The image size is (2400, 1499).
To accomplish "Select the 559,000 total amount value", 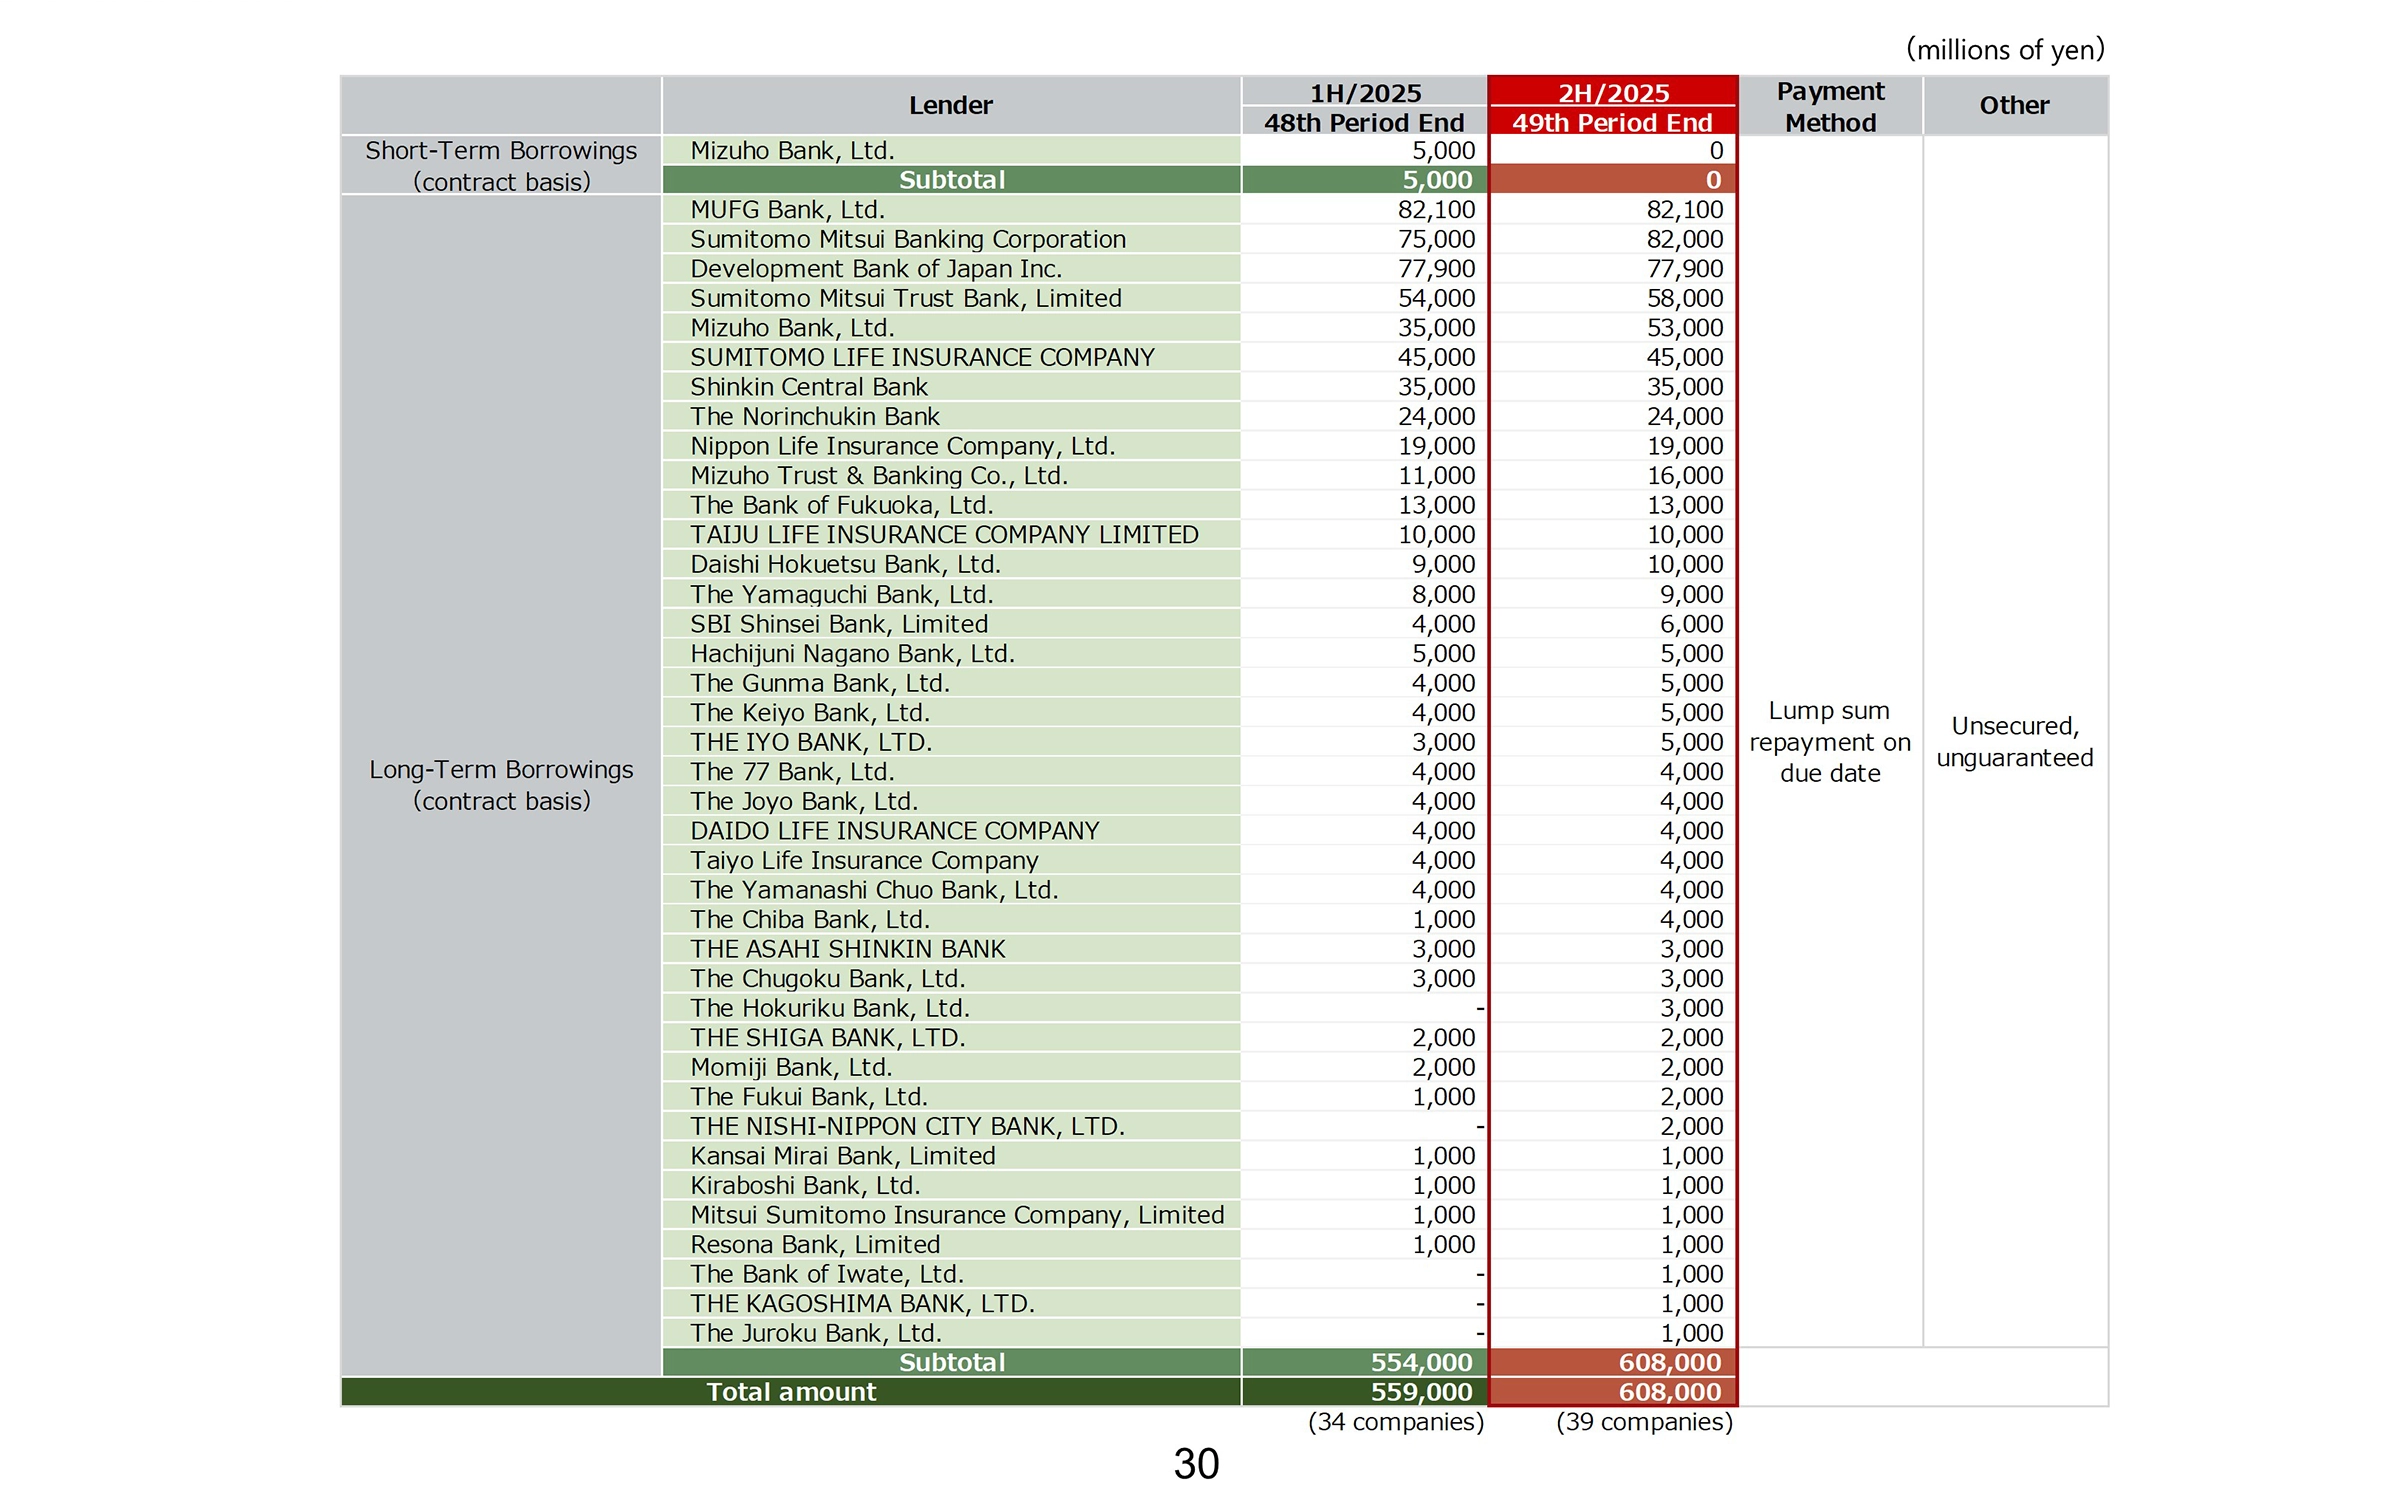I will pyautogui.click(x=1421, y=1392).
